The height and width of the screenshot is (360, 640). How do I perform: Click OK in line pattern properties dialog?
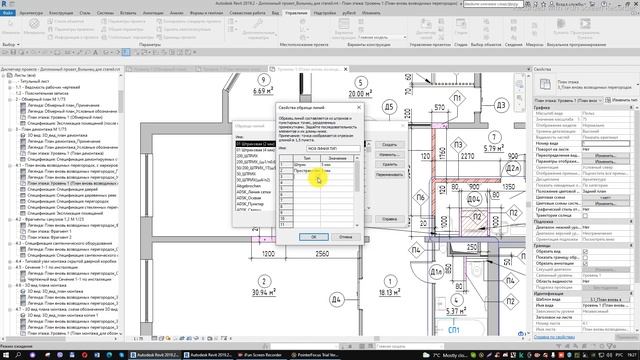coord(313,237)
